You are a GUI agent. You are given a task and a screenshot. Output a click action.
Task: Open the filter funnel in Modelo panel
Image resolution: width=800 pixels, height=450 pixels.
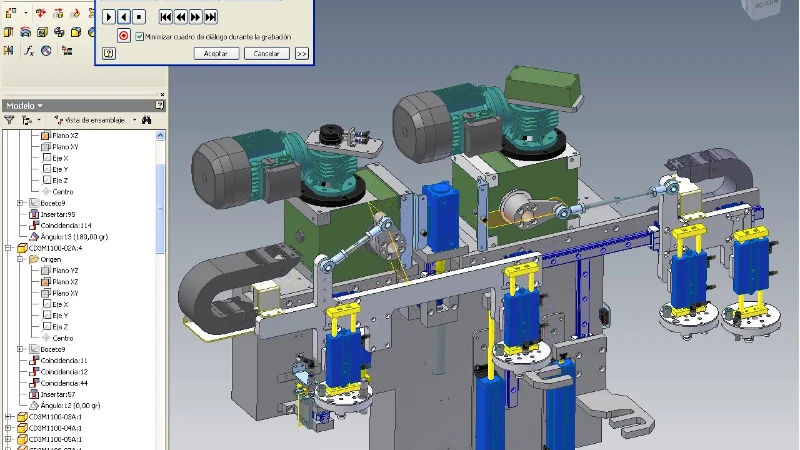pos(9,120)
